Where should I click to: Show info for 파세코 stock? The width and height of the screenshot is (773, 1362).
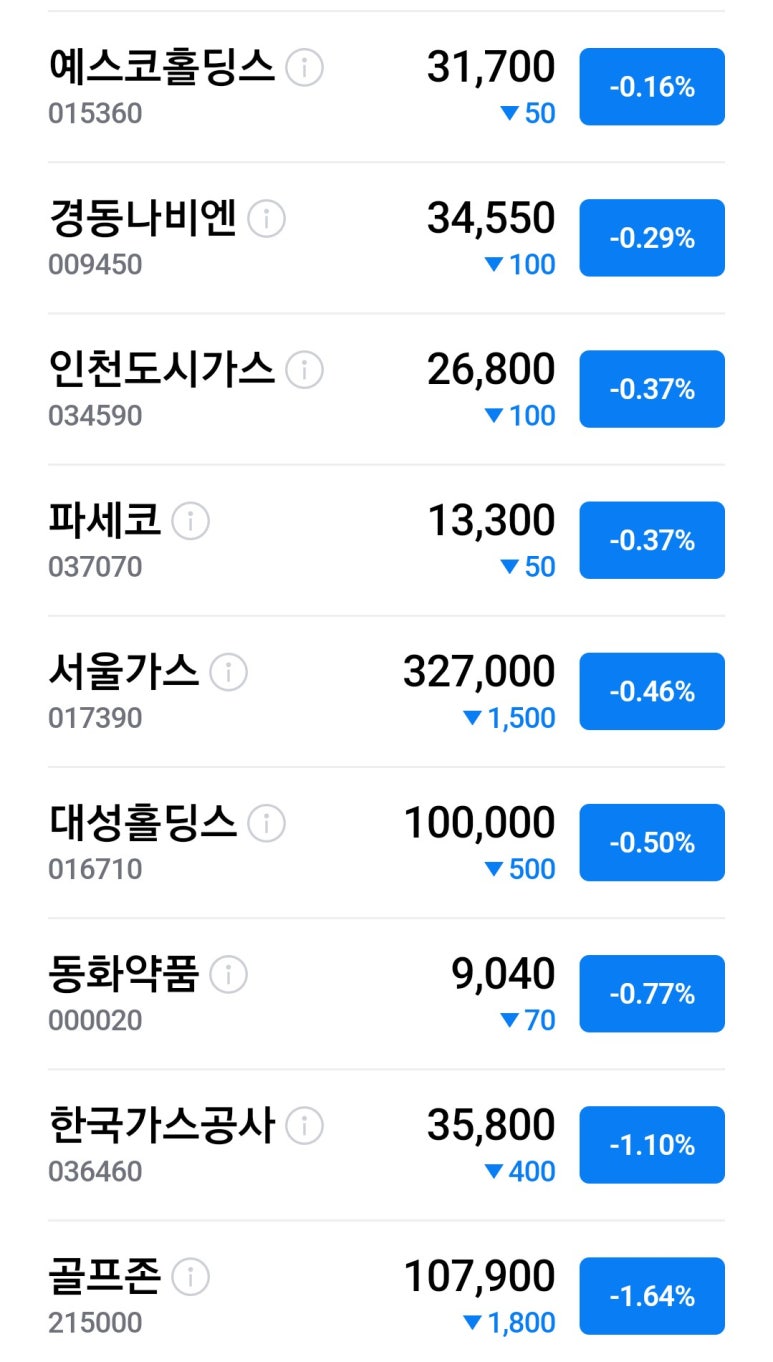(x=191, y=521)
